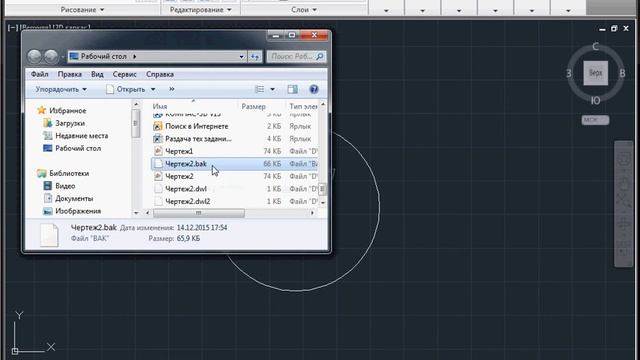Click the ViewCube Ю south label

596,100
